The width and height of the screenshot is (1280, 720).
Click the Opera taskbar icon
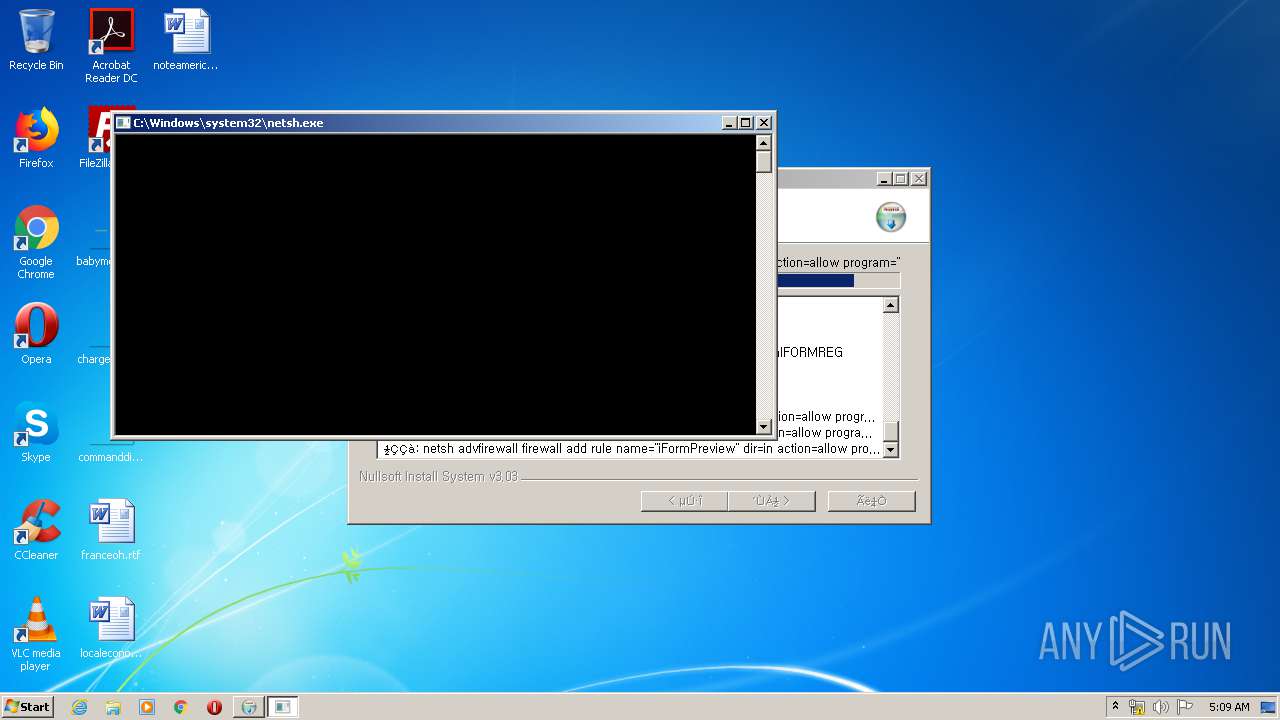coord(214,707)
